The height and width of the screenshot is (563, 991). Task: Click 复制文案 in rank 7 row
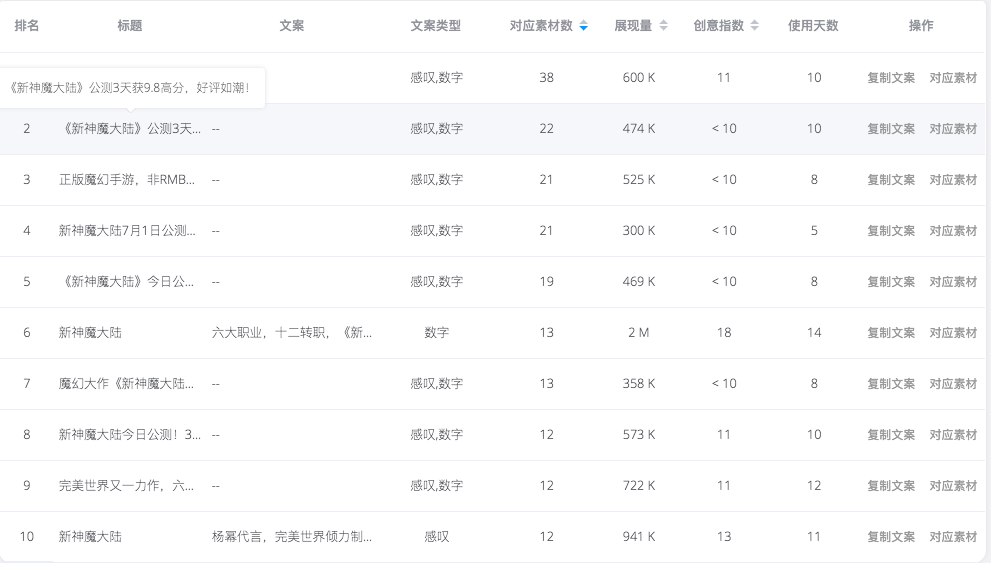coord(891,384)
